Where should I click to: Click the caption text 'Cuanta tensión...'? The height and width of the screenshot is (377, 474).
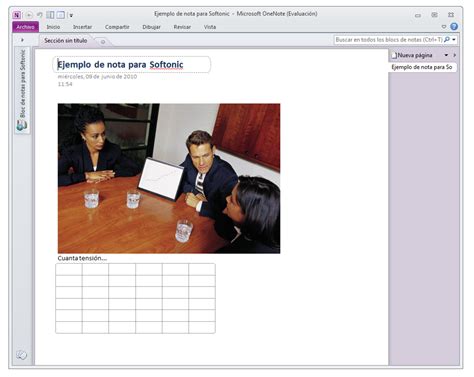click(82, 258)
